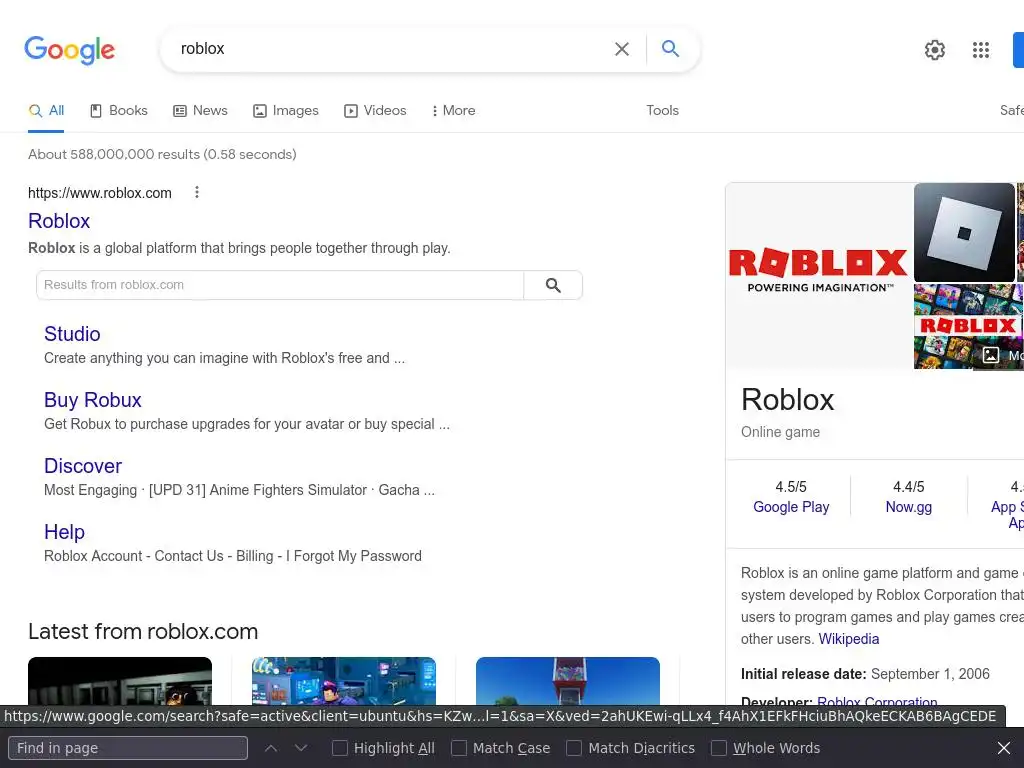Open the Help sitelink

click(64, 532)
